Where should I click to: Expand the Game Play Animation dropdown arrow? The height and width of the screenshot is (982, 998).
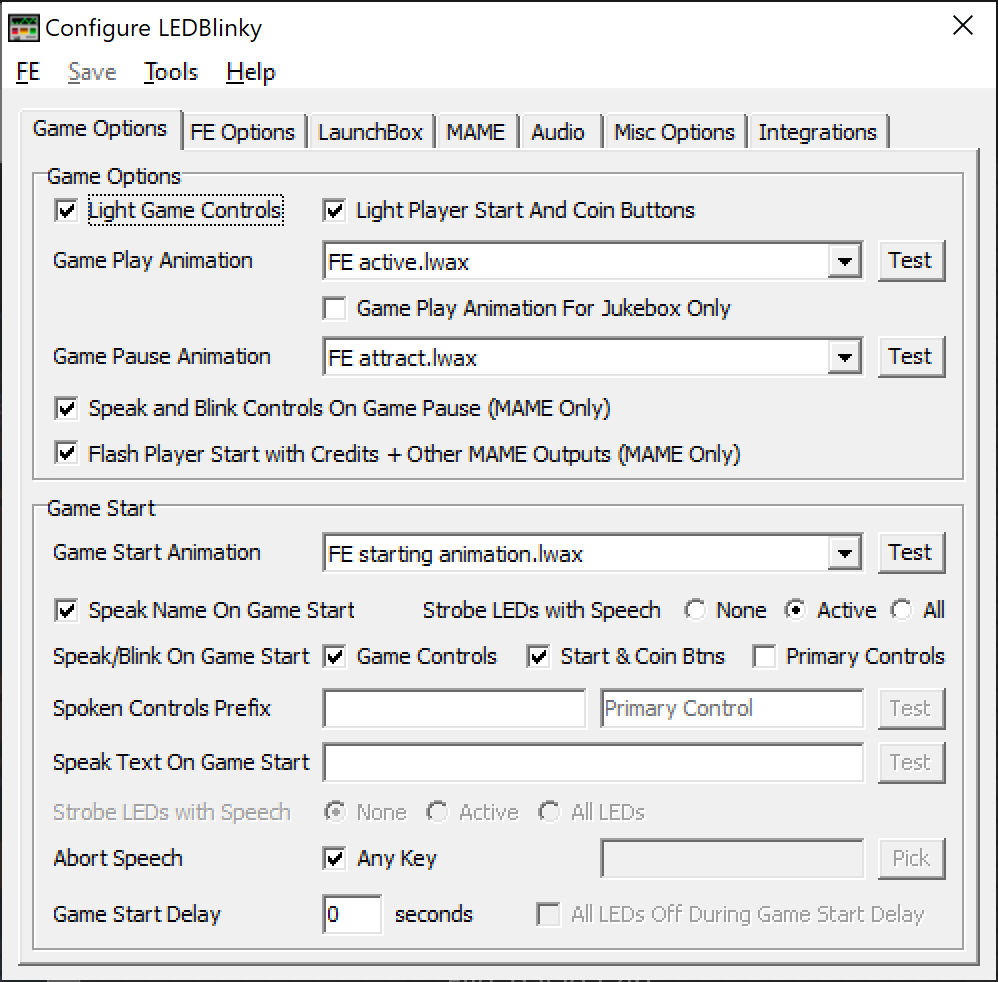point(845,261)
